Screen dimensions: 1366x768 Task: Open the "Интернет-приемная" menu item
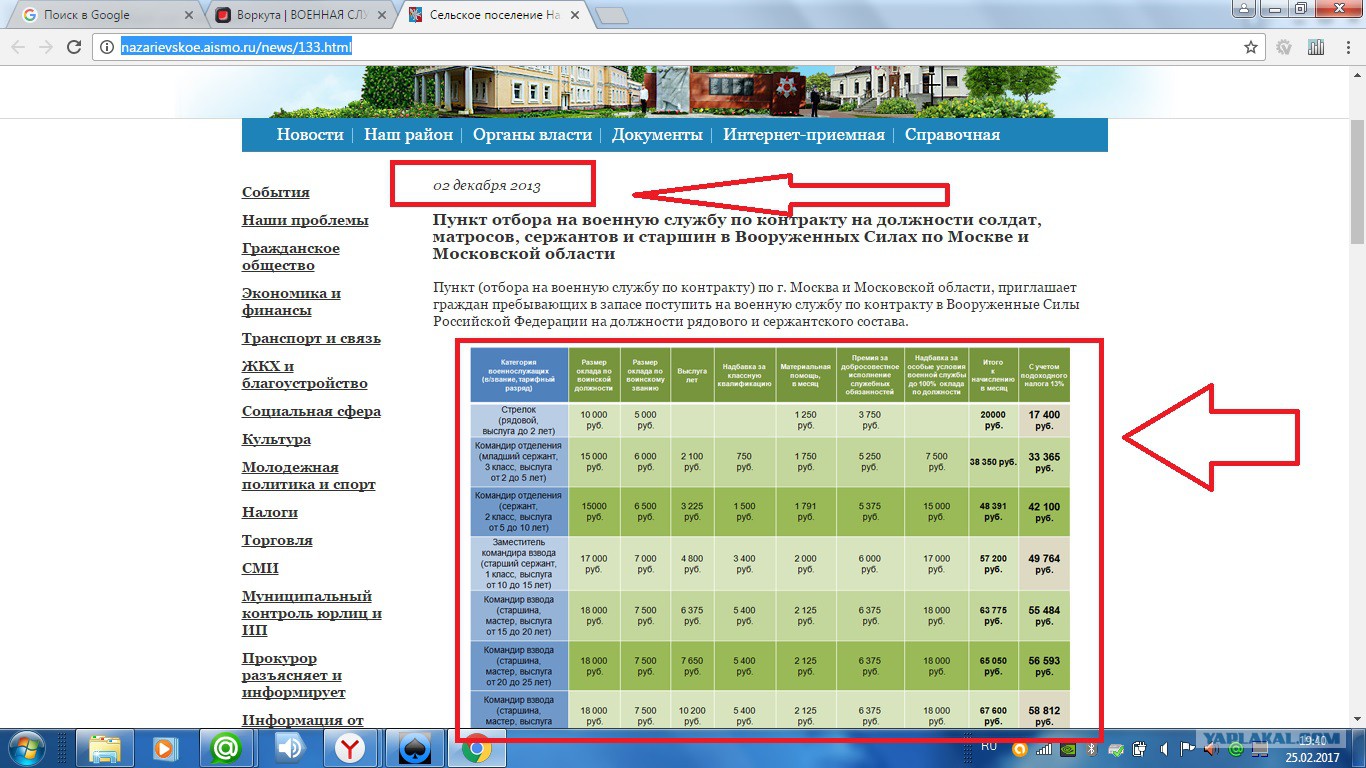point(804,135)
